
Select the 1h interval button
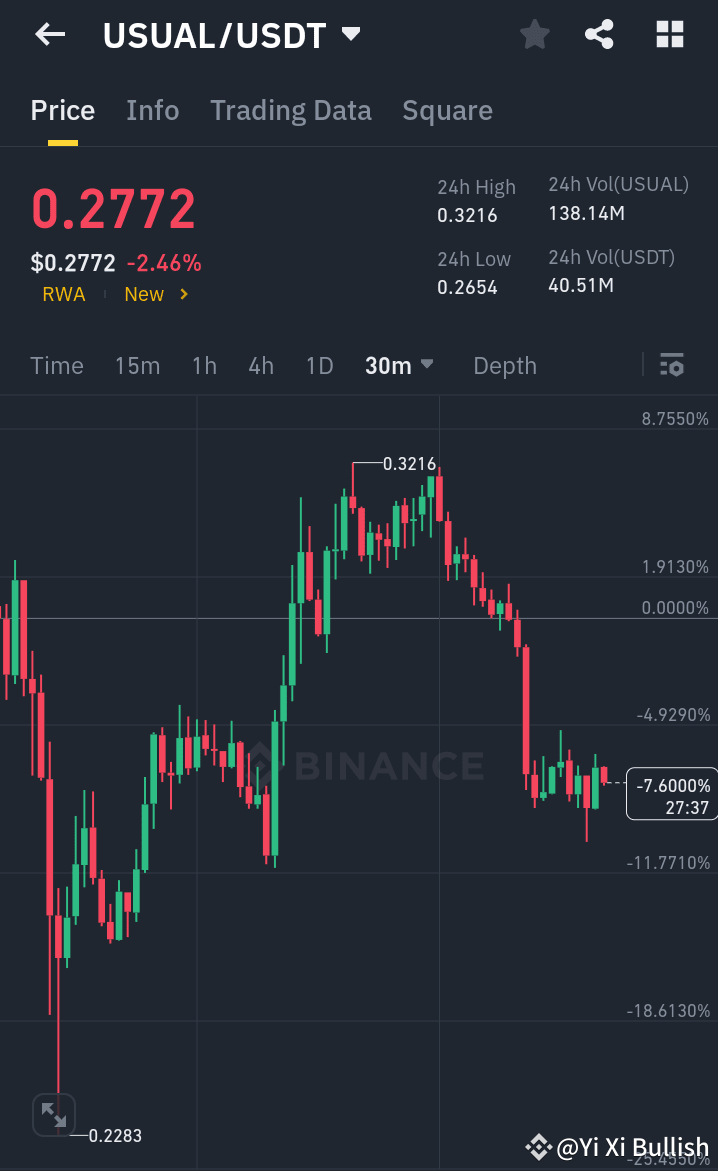click(x=204, y=365)
